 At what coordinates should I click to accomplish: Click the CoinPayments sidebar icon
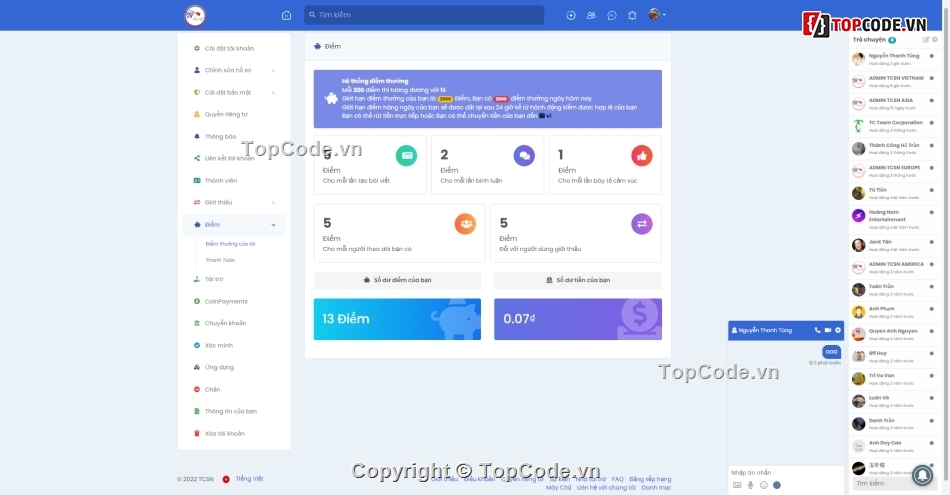pos(197,301)
